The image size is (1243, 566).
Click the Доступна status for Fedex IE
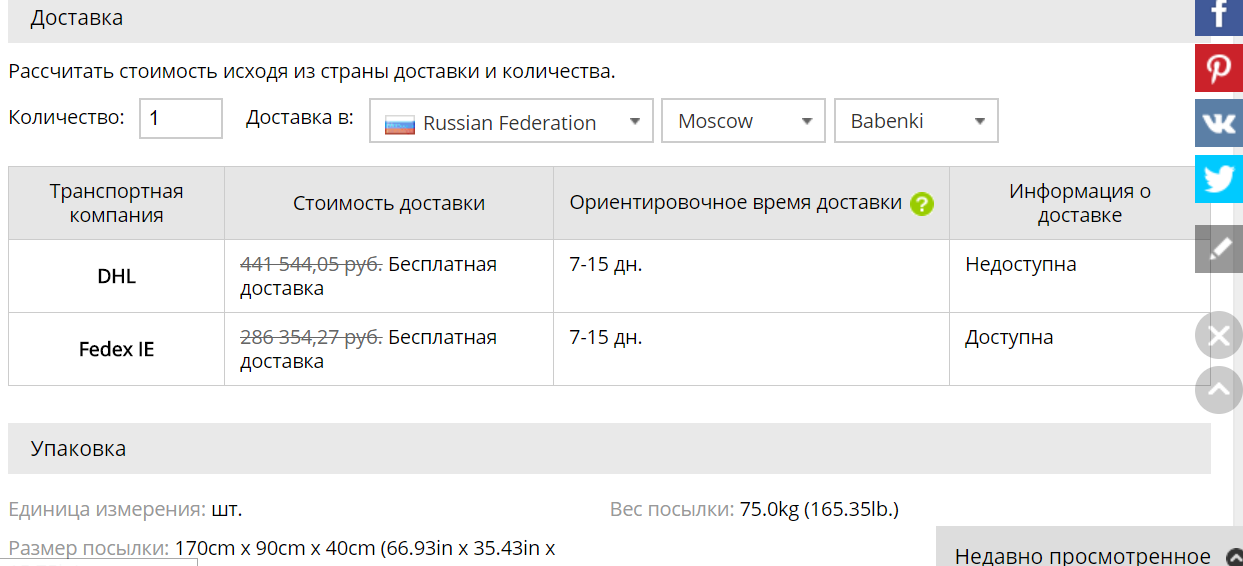pyautogui.click(x=1009, y=338)
